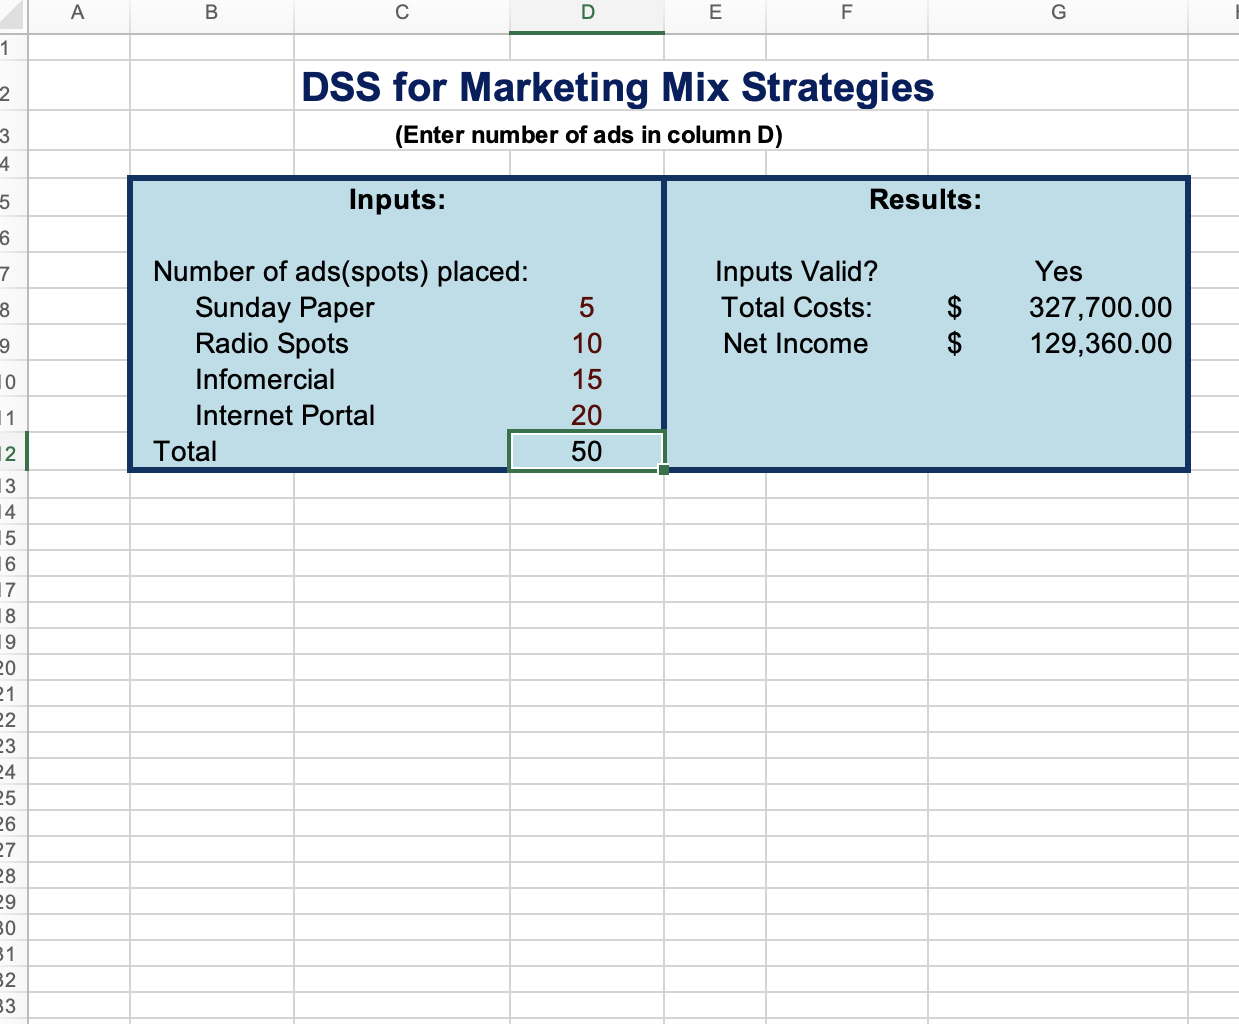Click the fill handle on the selected Total cell

[x=664, y=469]
